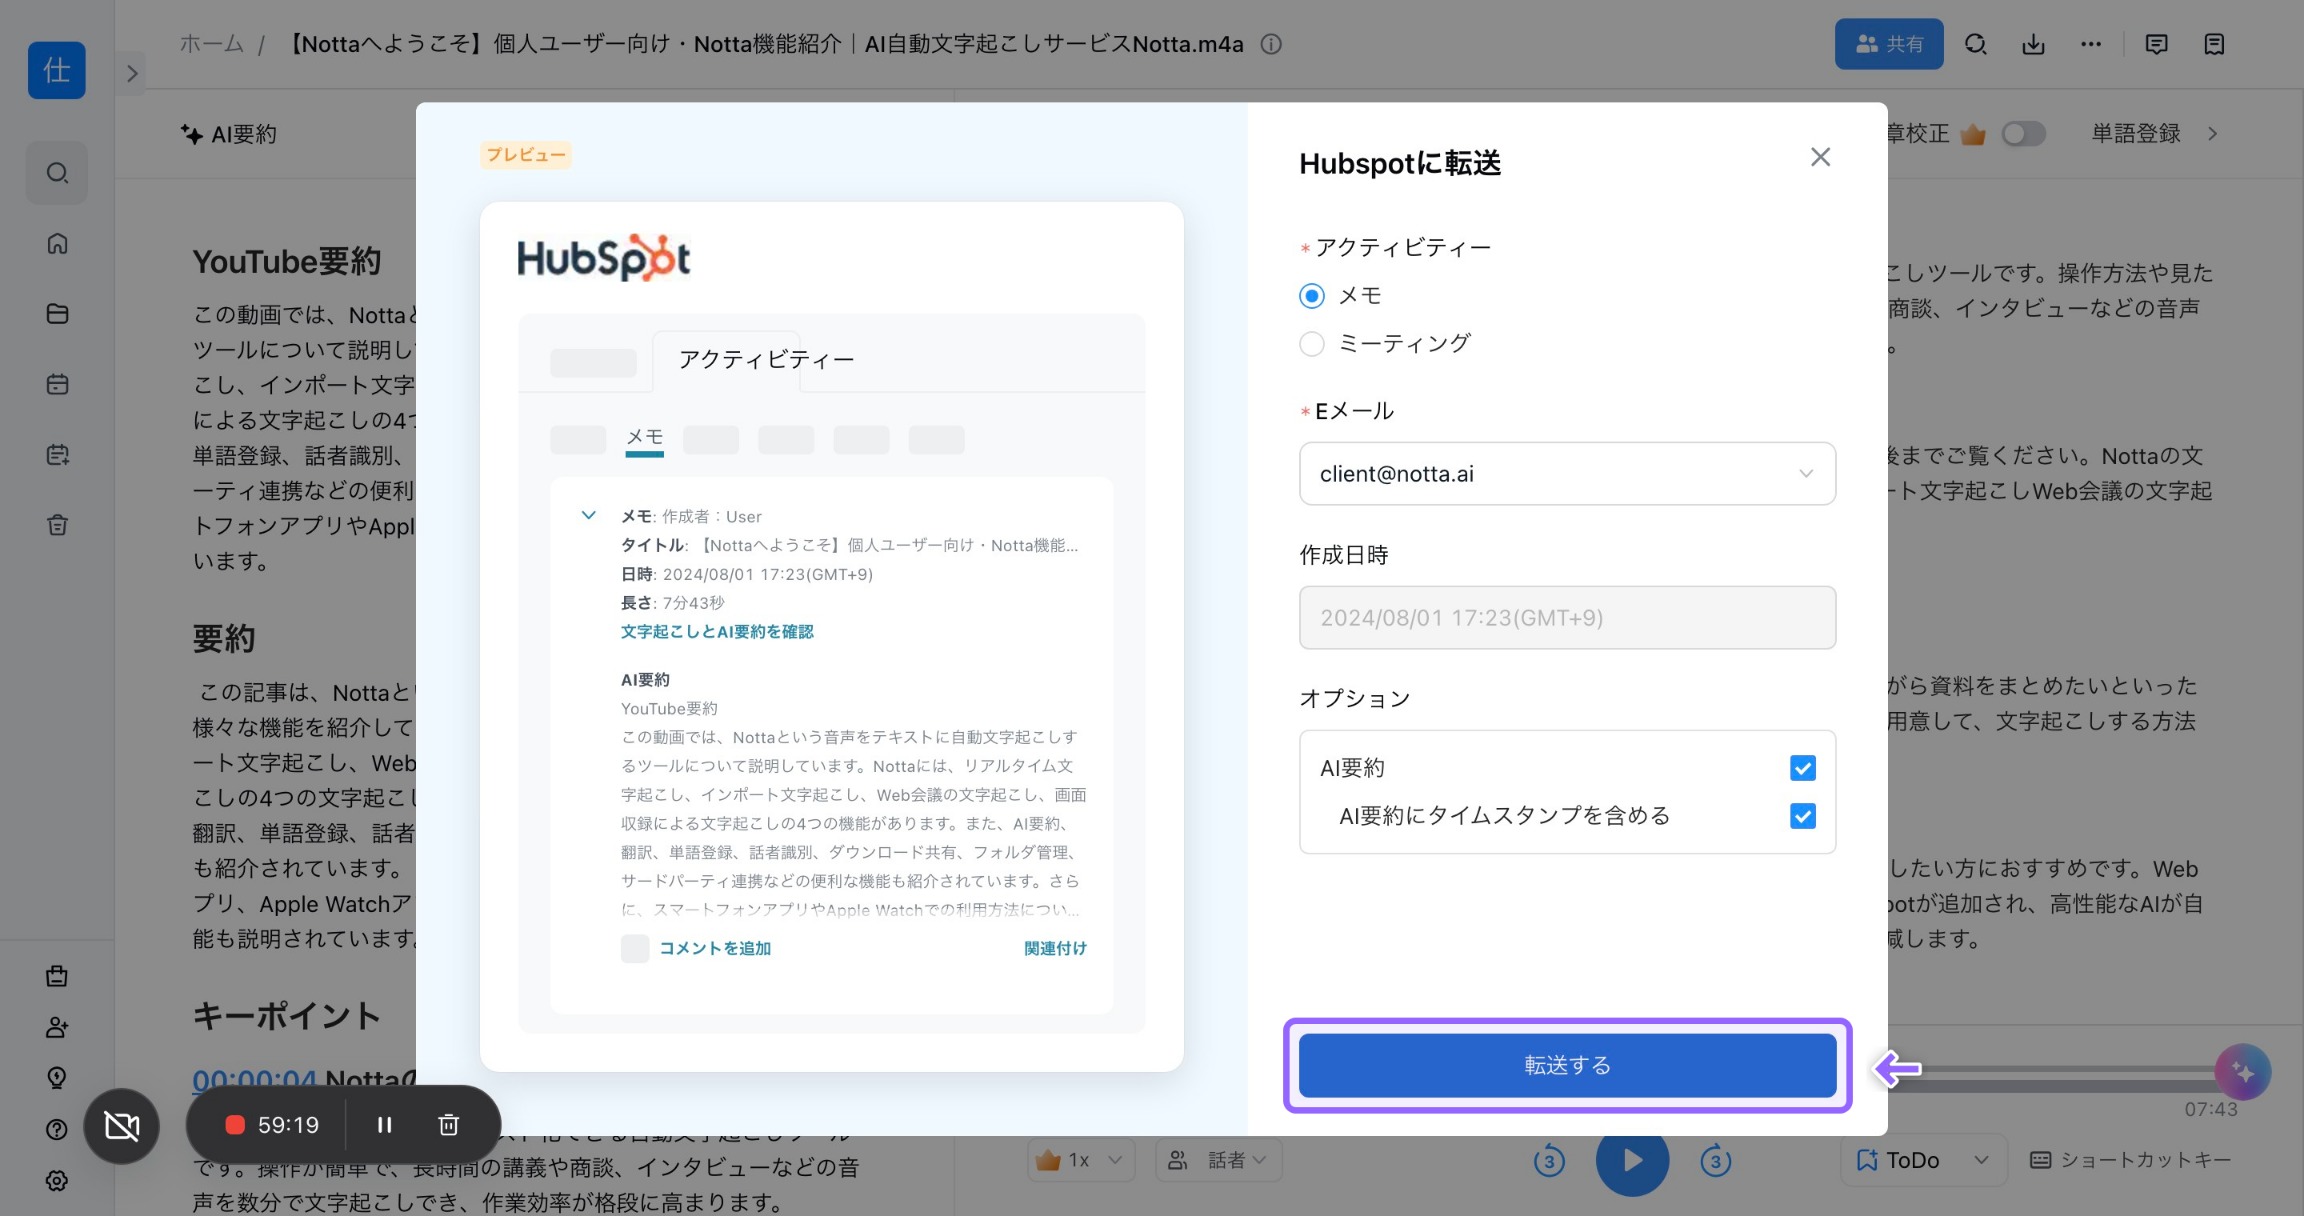Click the floating AI sparkle button

pos(2242,1072)
